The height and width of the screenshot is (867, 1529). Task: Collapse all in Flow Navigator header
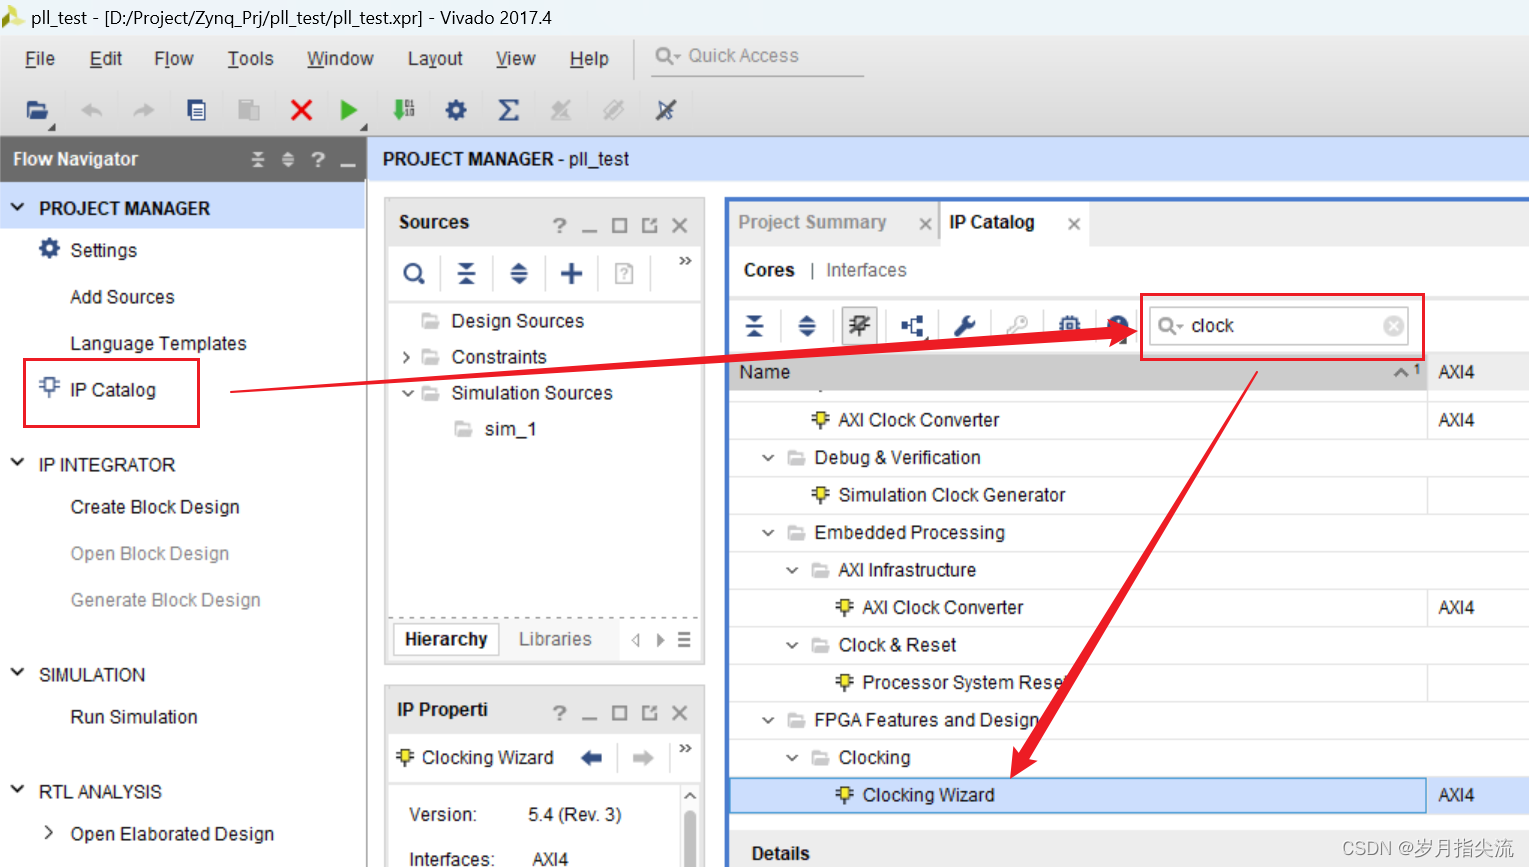pos(258,159)
